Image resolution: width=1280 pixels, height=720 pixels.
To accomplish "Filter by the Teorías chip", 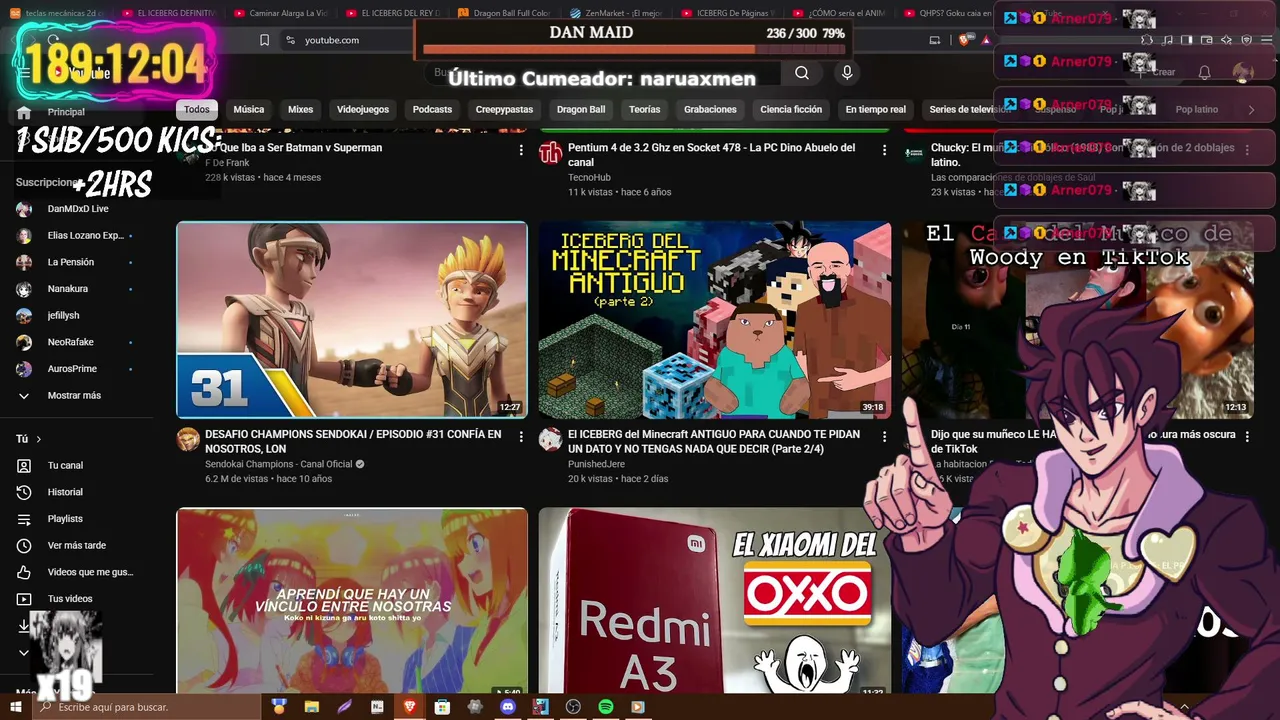I will click(645, 110).
